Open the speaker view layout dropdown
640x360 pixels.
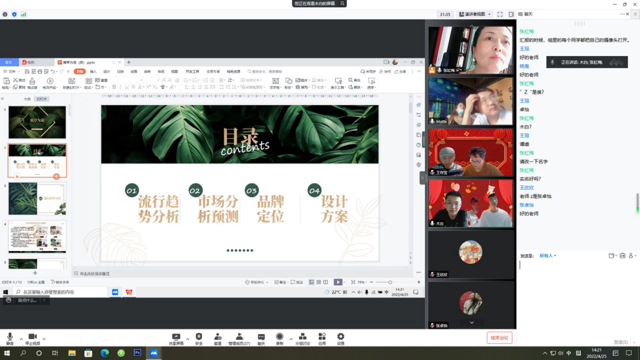475,14
